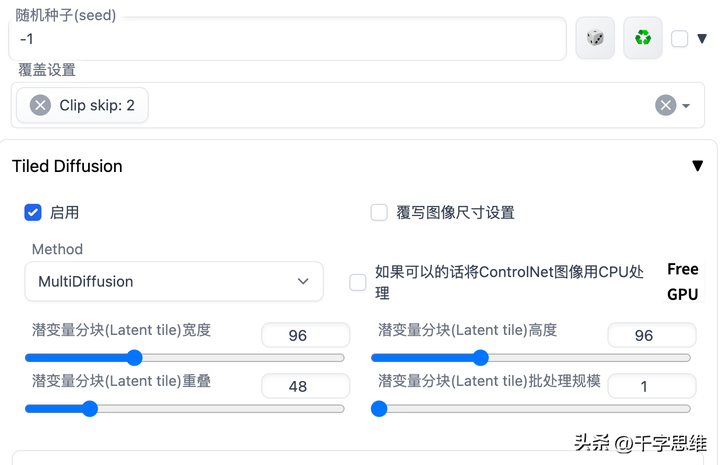Clear all override settings with X icon
The image size is (720, 465).
tap(665, 106)
